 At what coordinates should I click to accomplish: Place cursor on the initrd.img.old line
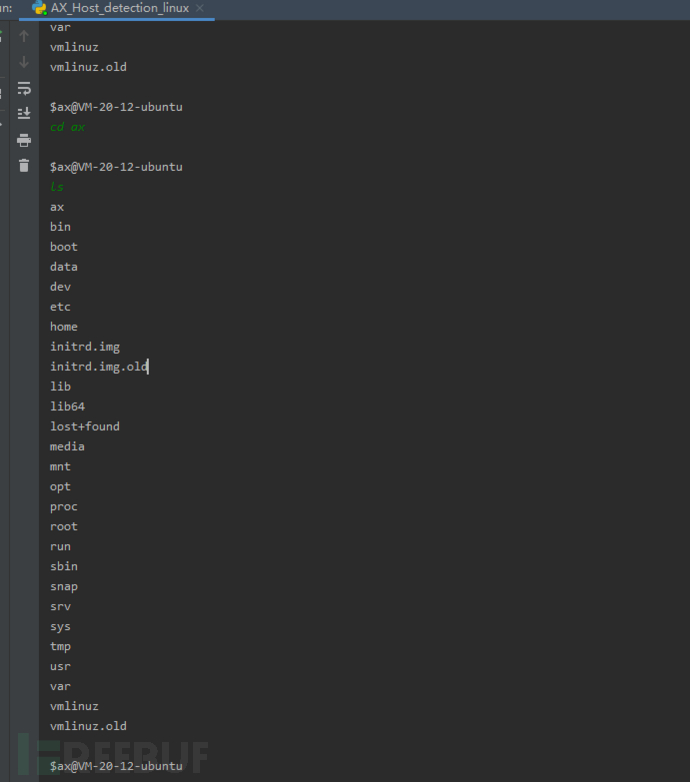click(x=99, y=367)
